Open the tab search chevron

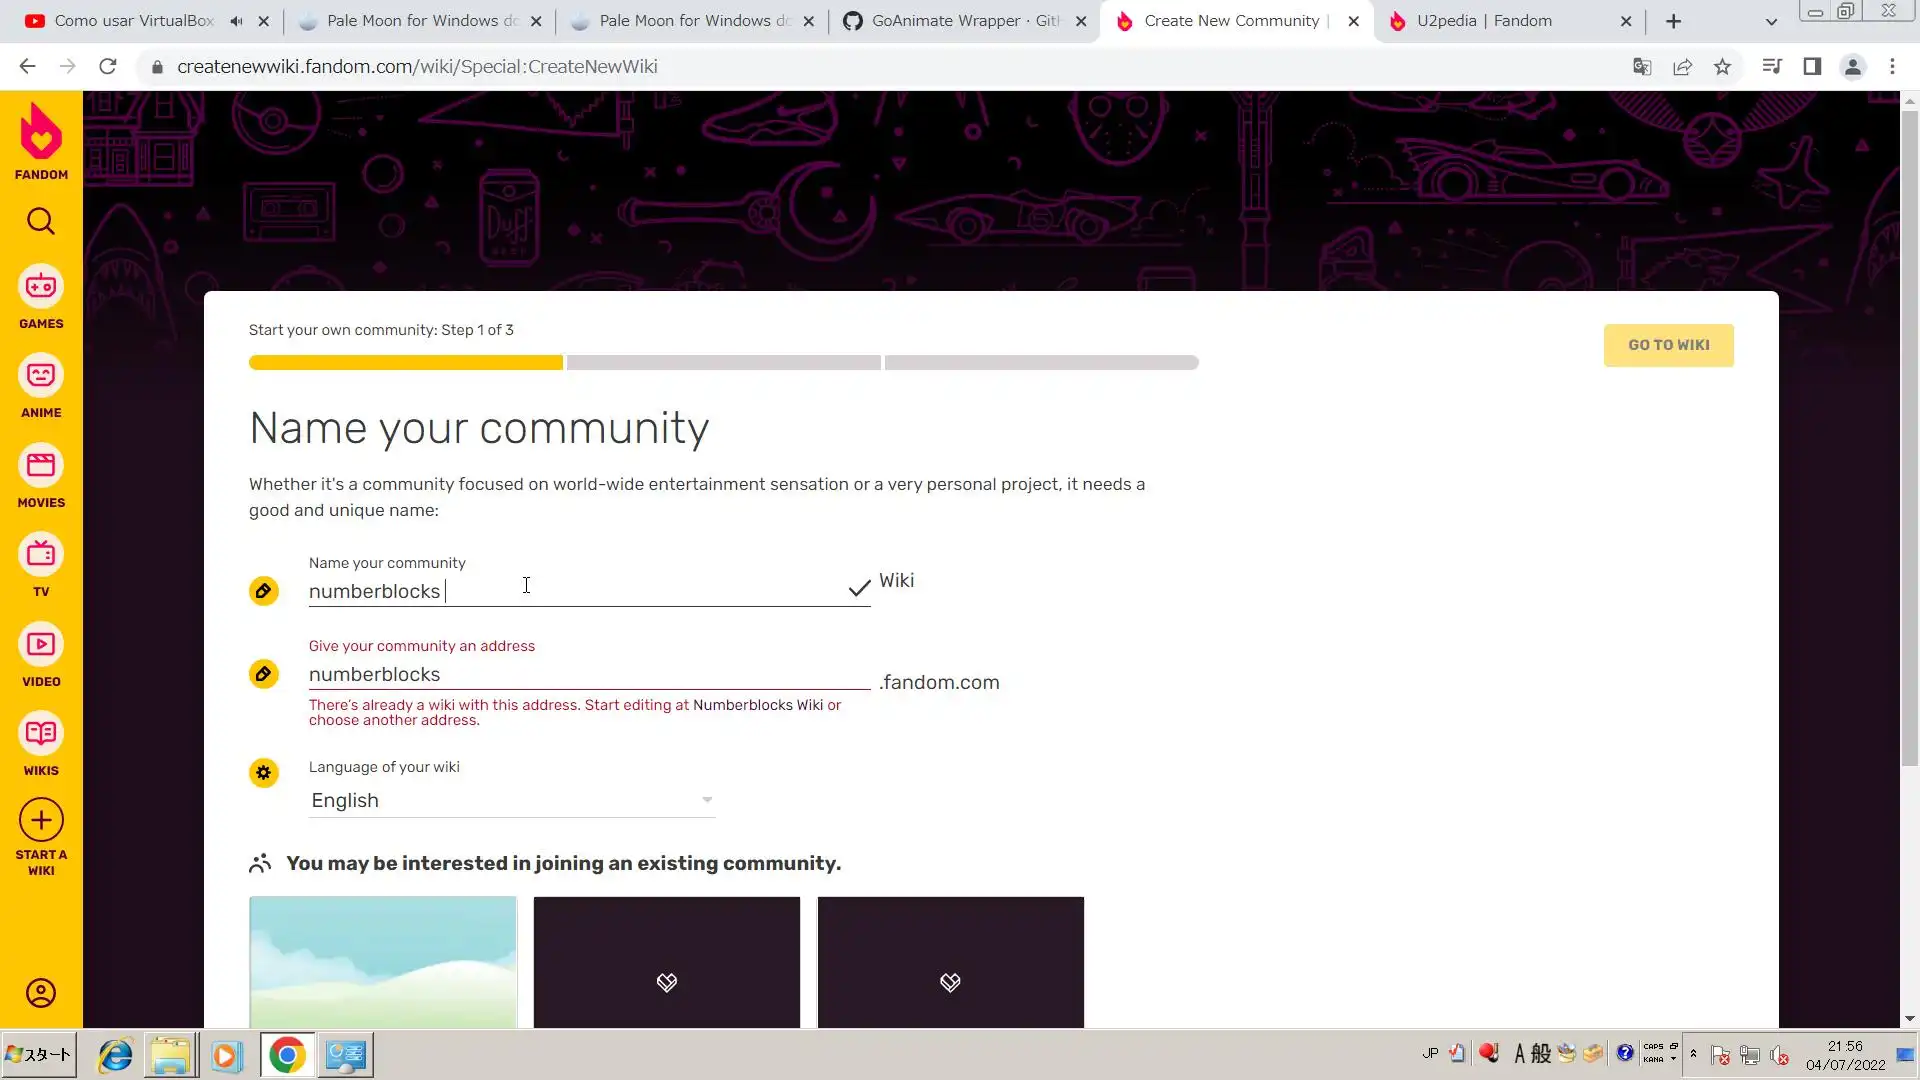tap(1771, 21)
